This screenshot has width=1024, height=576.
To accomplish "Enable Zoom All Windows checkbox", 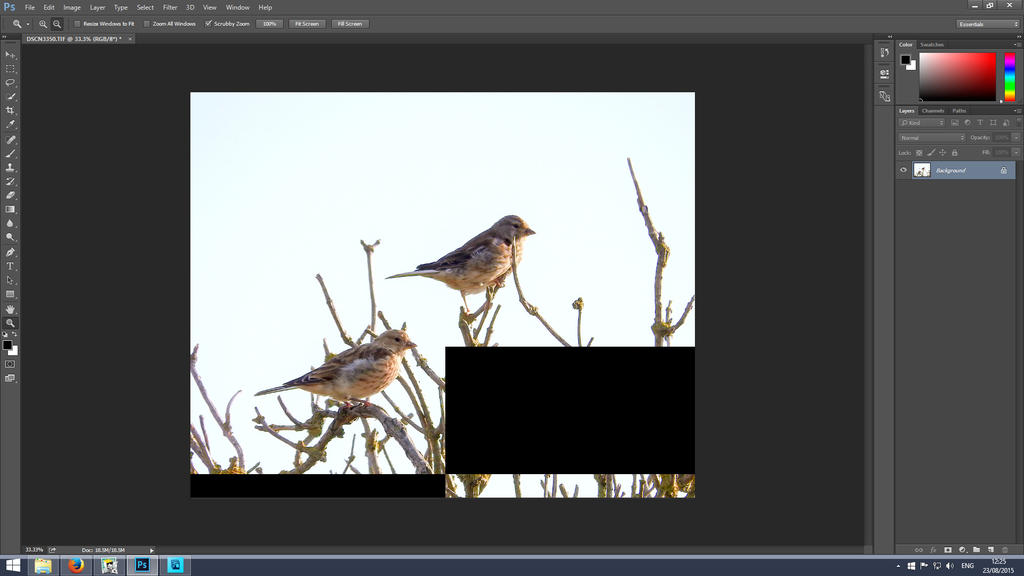I will [147, 23].
